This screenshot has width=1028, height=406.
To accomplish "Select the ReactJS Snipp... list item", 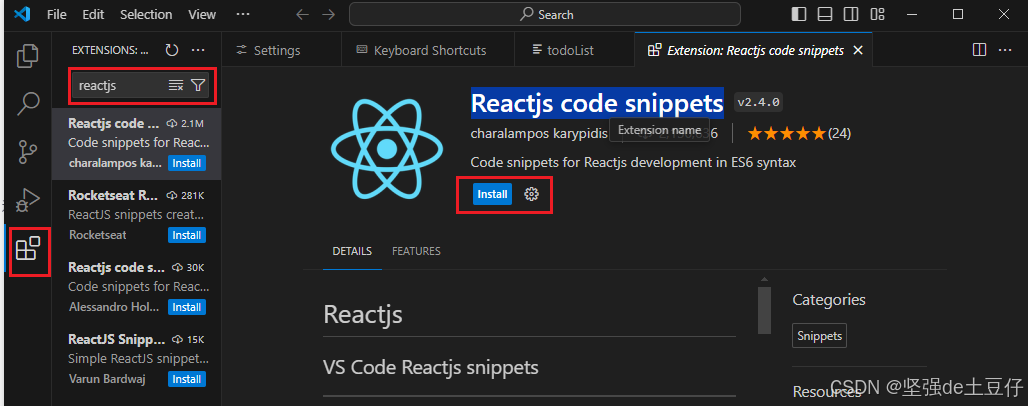I will point(136,360).
